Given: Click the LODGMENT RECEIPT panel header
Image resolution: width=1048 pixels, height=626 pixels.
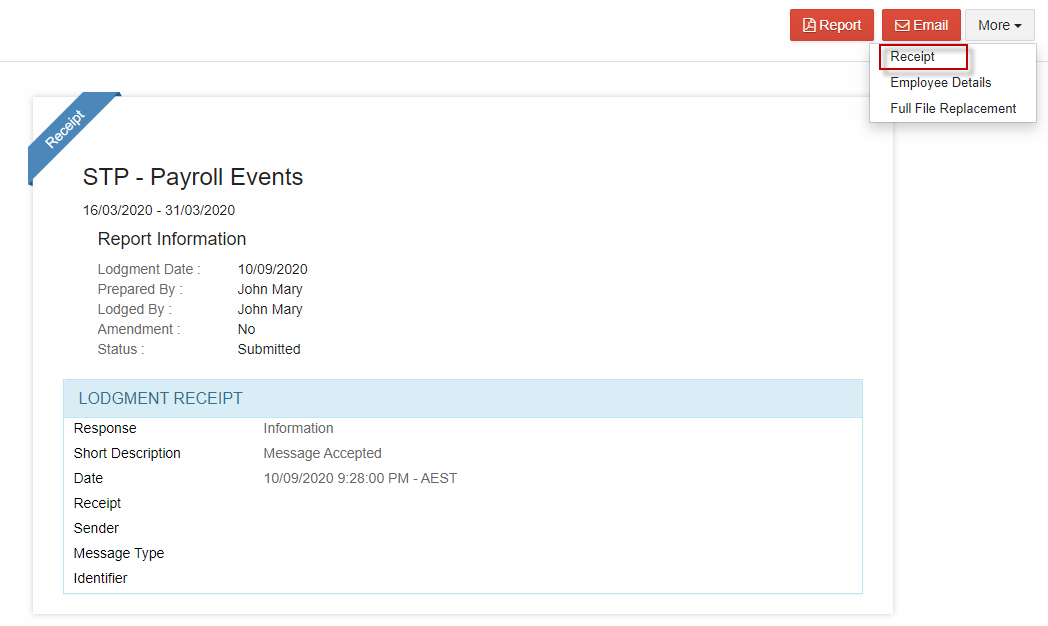Looking at the screenshot, I should [463, 399].
